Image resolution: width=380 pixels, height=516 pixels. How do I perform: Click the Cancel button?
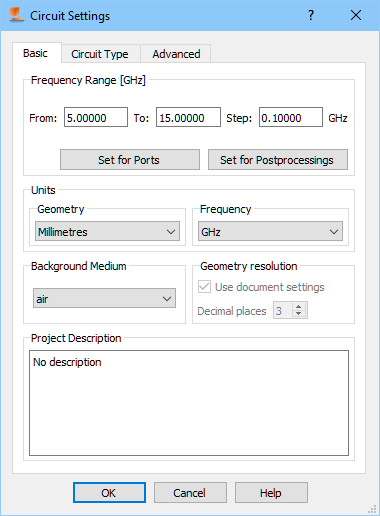[190, 492]
